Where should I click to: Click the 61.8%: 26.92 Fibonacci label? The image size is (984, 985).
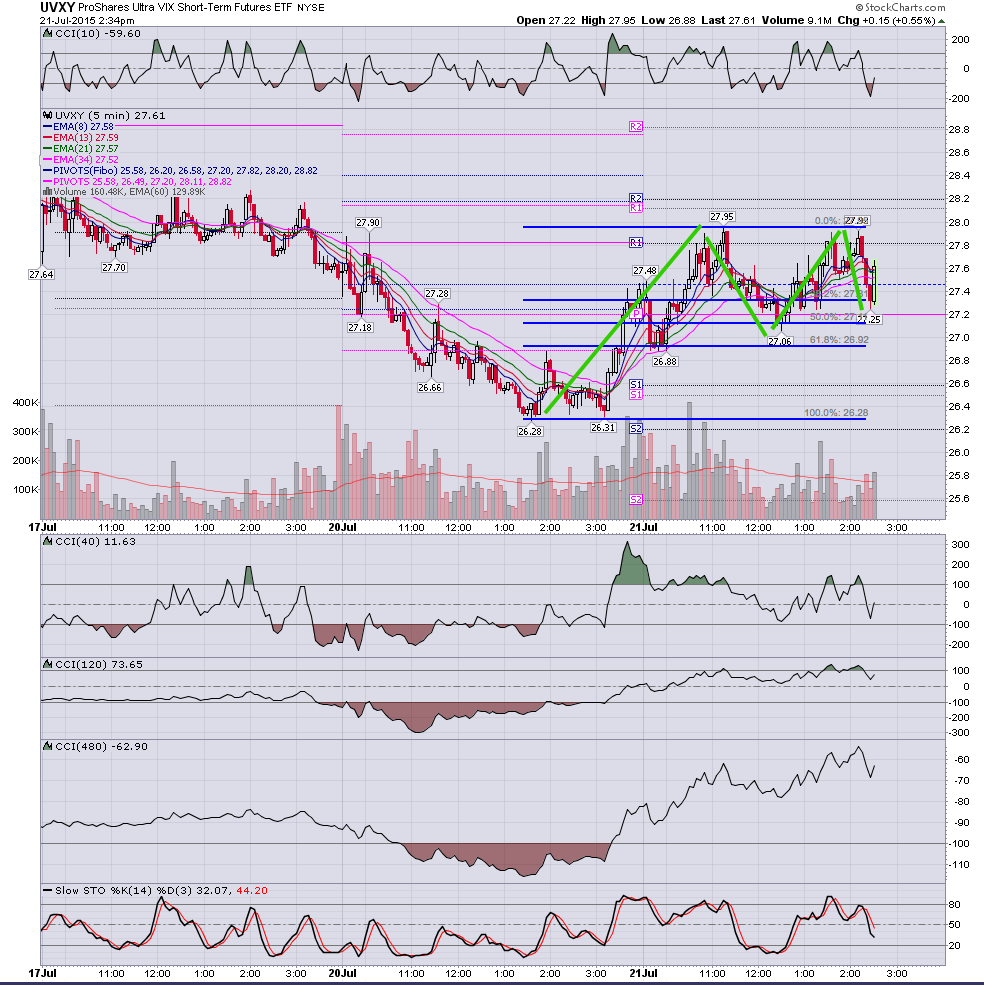coord(839,340)
